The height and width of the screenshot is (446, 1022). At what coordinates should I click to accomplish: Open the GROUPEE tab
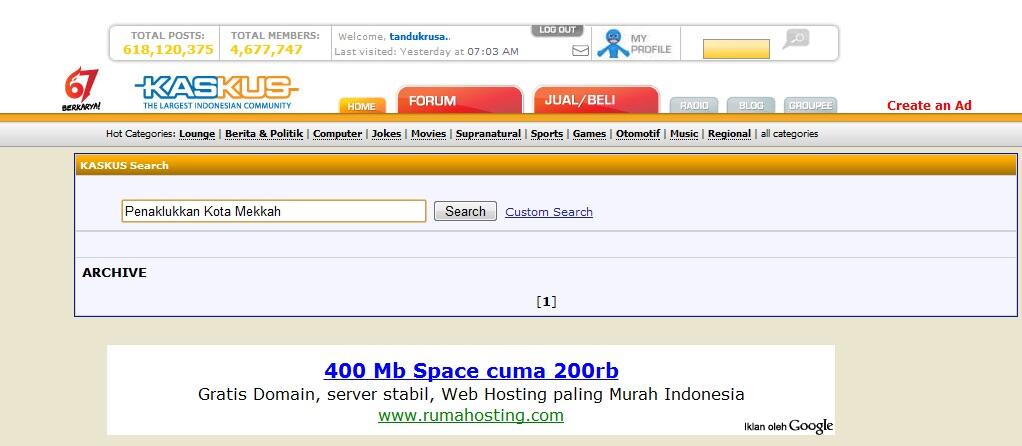point(810,105)
